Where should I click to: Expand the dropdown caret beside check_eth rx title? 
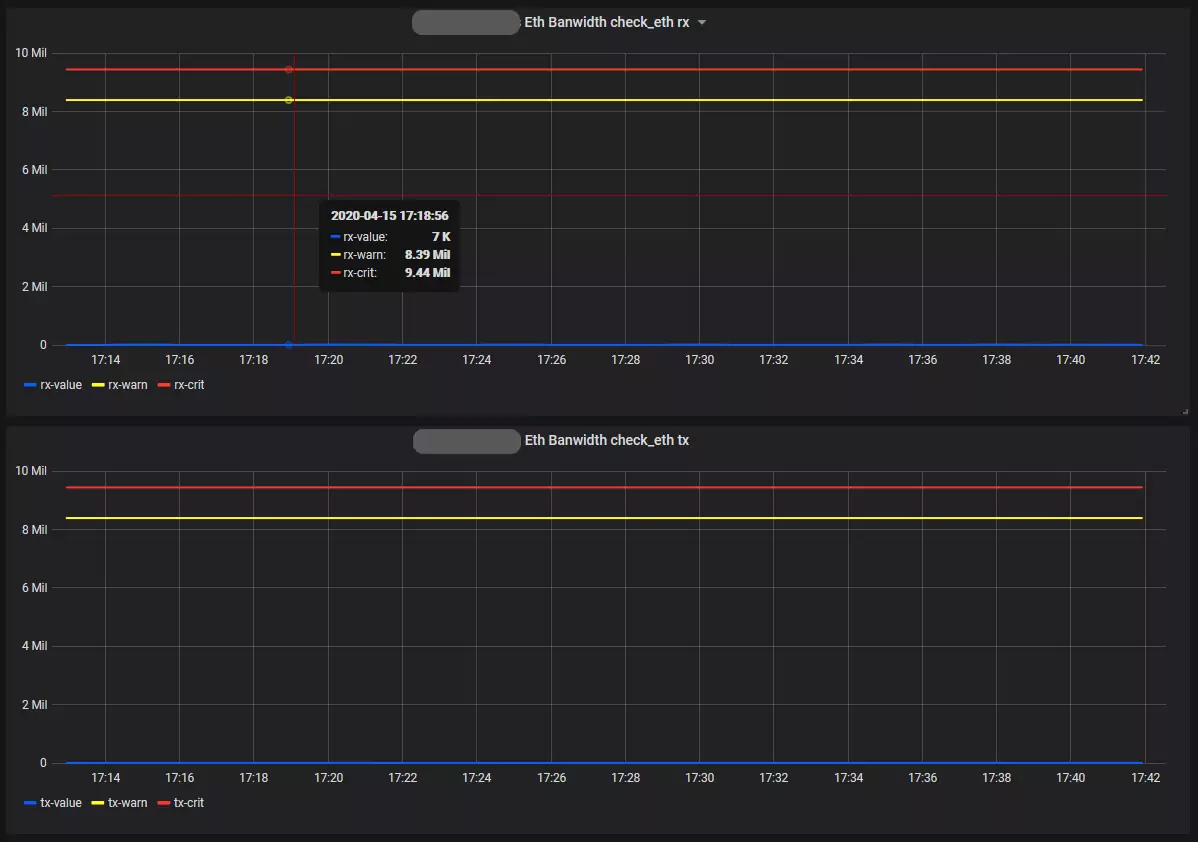point(702,23)
